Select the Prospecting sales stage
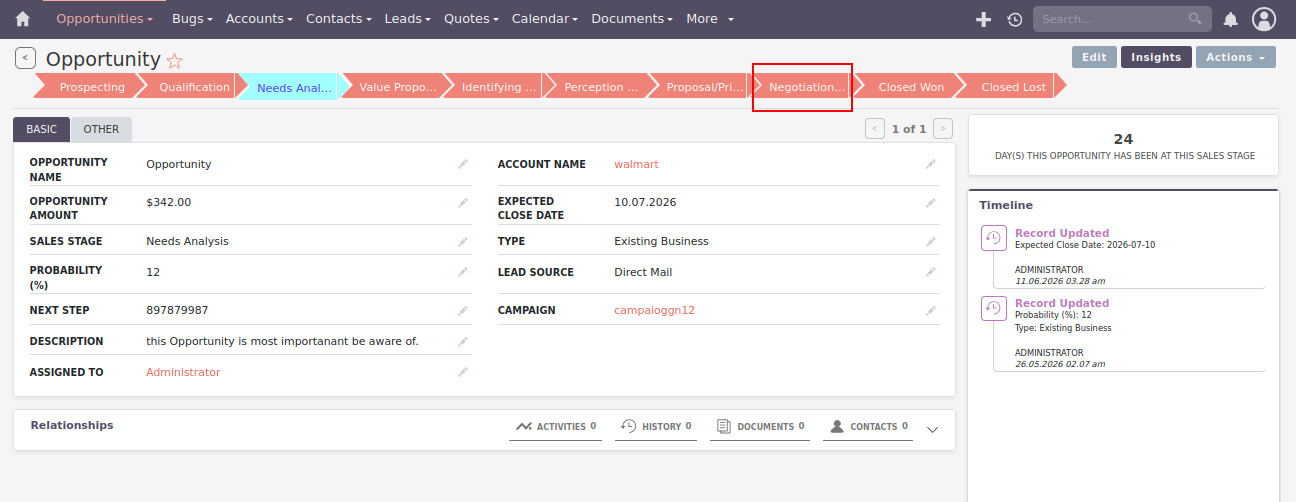Screen dimensions: 1296x502 [89, 87]
